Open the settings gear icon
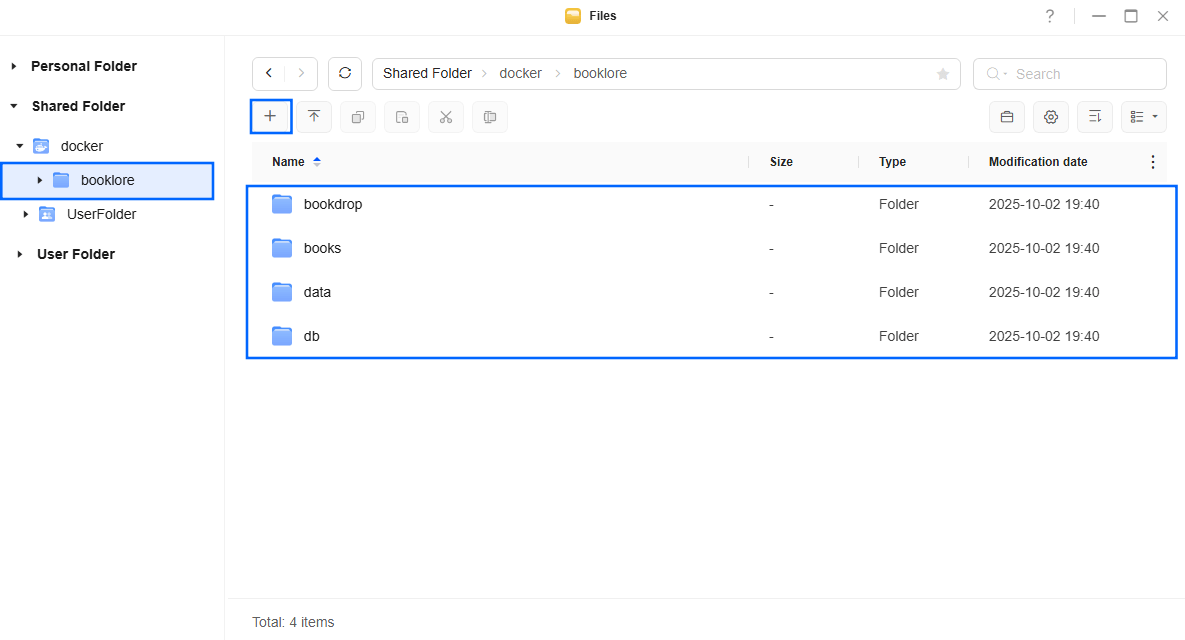This screenshot has height=640, width=1185. [x=1051, y=117]
